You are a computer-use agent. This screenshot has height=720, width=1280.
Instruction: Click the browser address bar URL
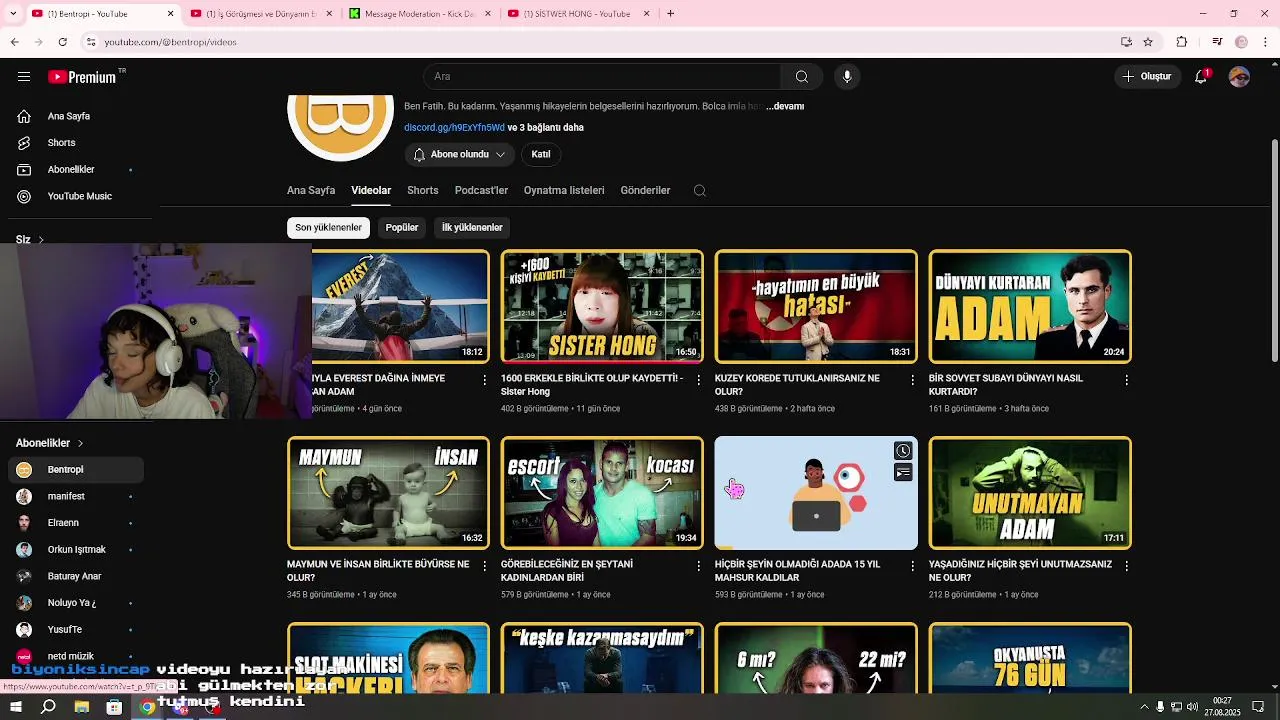coord(170,42)
